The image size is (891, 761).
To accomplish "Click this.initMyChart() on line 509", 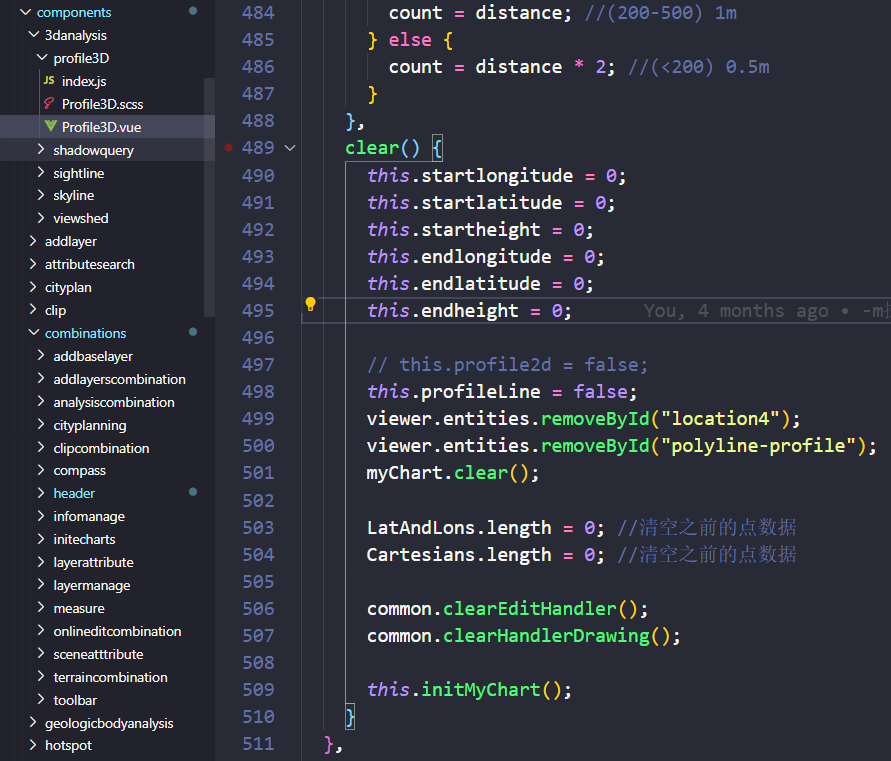I will click(469, 690).
